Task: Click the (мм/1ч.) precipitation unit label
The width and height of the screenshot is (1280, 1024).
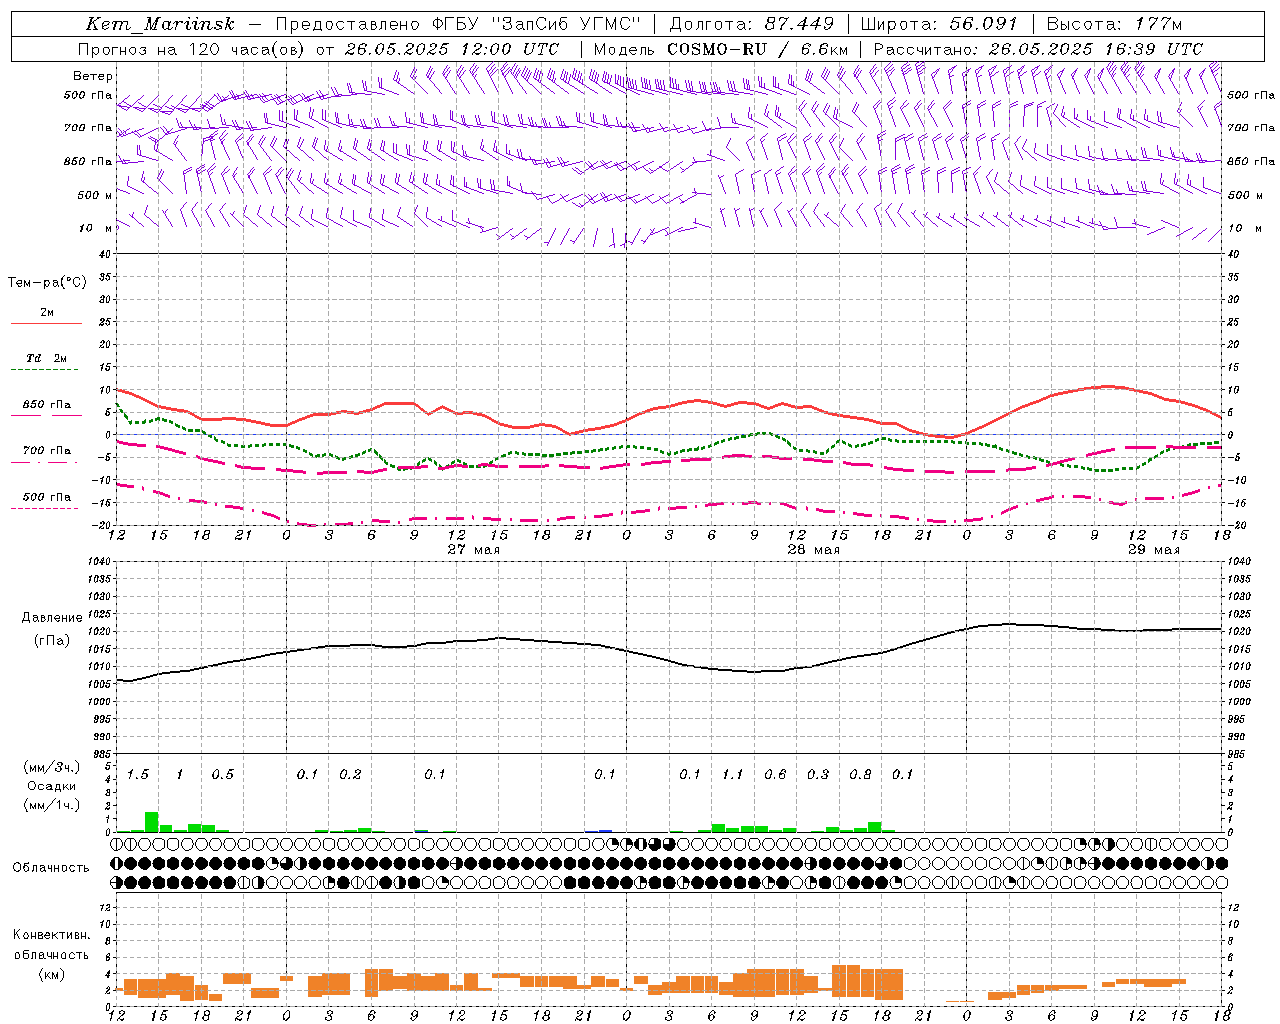Action: tap(52, 805)
